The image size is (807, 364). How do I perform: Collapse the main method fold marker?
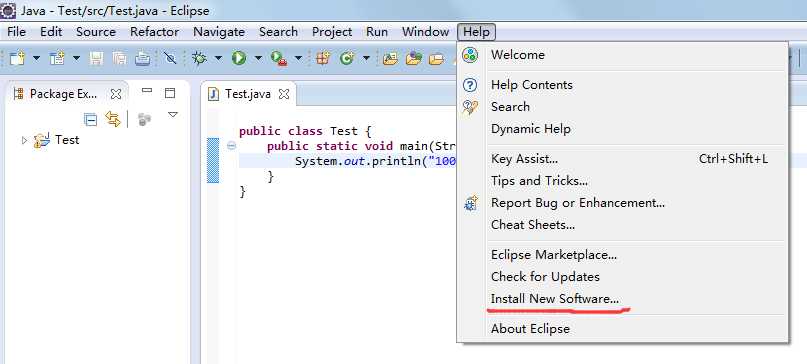(232, 146)
